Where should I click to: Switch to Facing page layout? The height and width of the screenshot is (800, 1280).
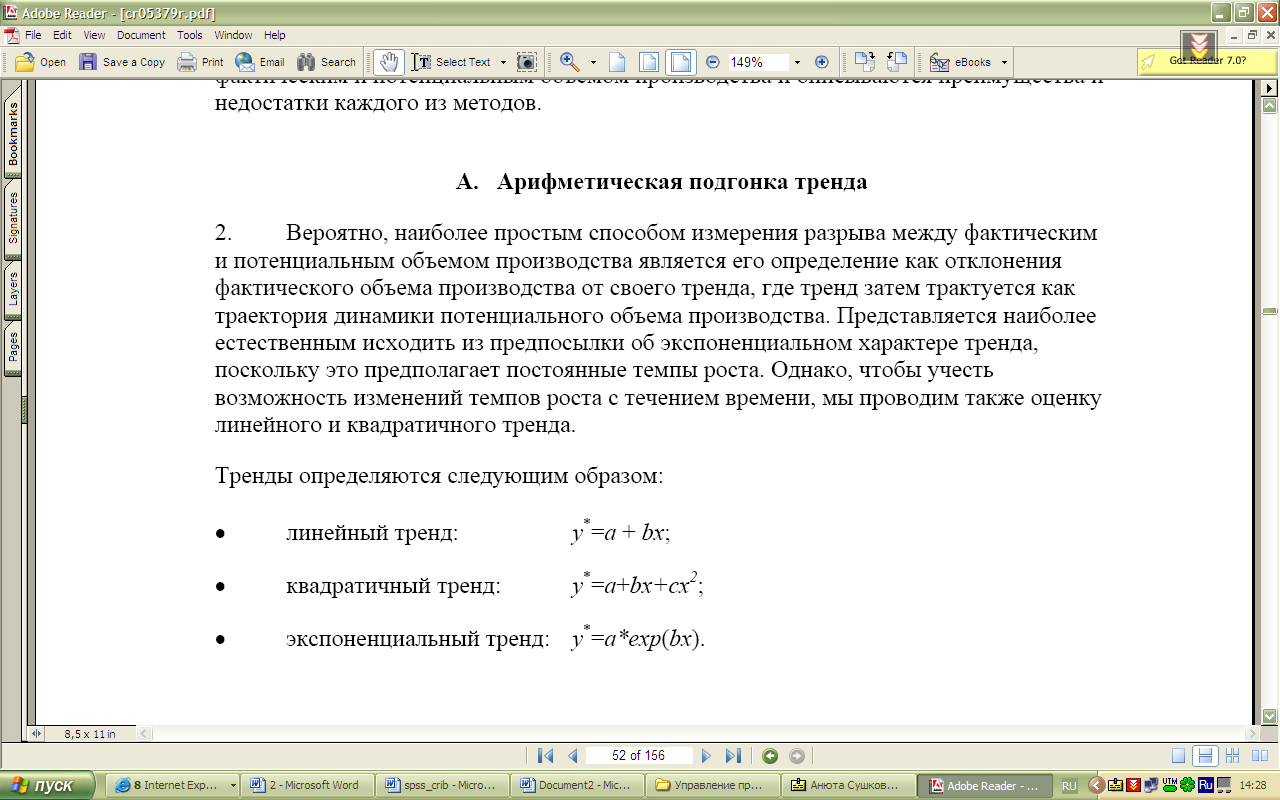(x=1258, y=756)
